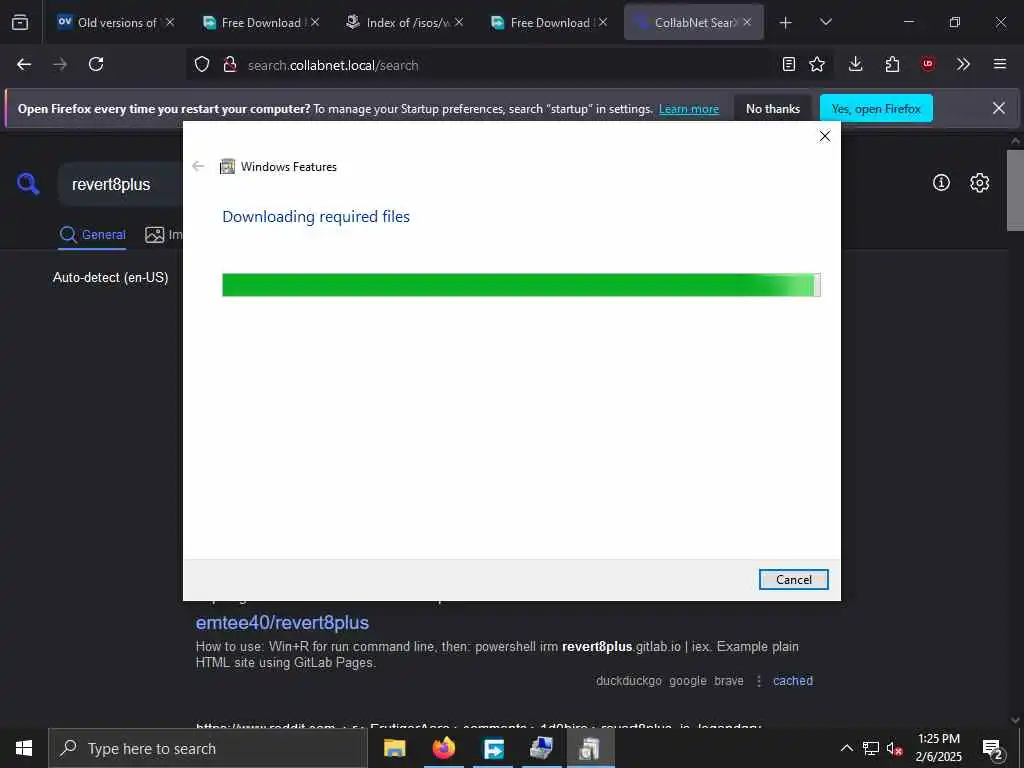Viewport: 1024px width, 768px height.
Task: Open notification center with 2 alerts
Action: click(x=993, y=749)
